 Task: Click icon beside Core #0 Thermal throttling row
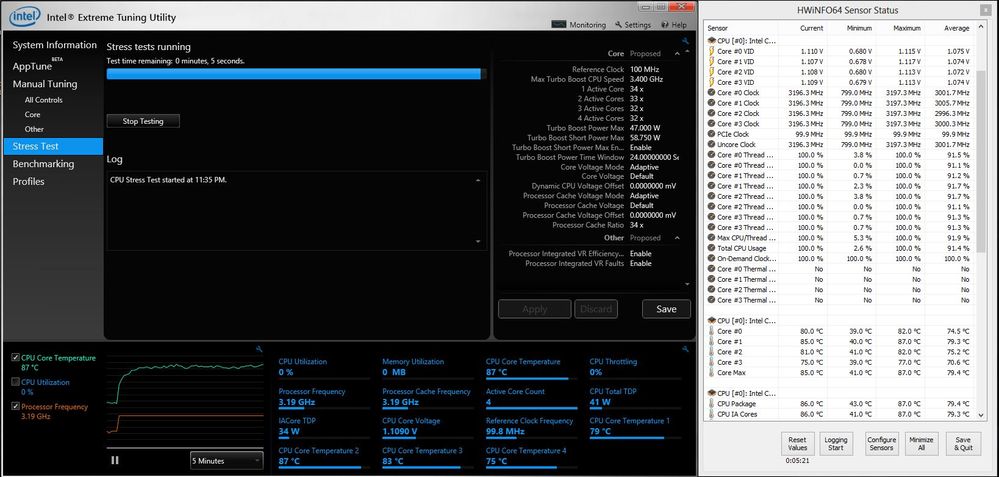[712, 269]
